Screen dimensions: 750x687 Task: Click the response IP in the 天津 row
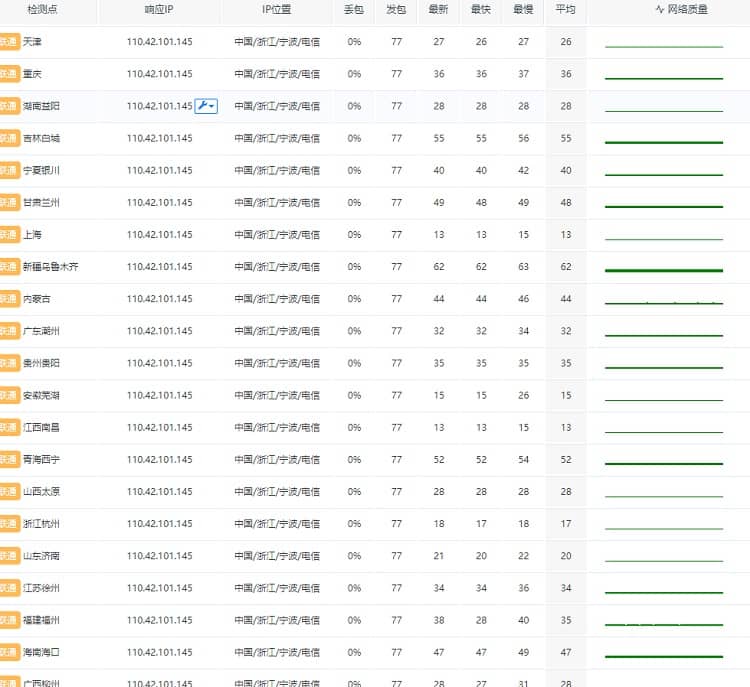coord(160,42)
